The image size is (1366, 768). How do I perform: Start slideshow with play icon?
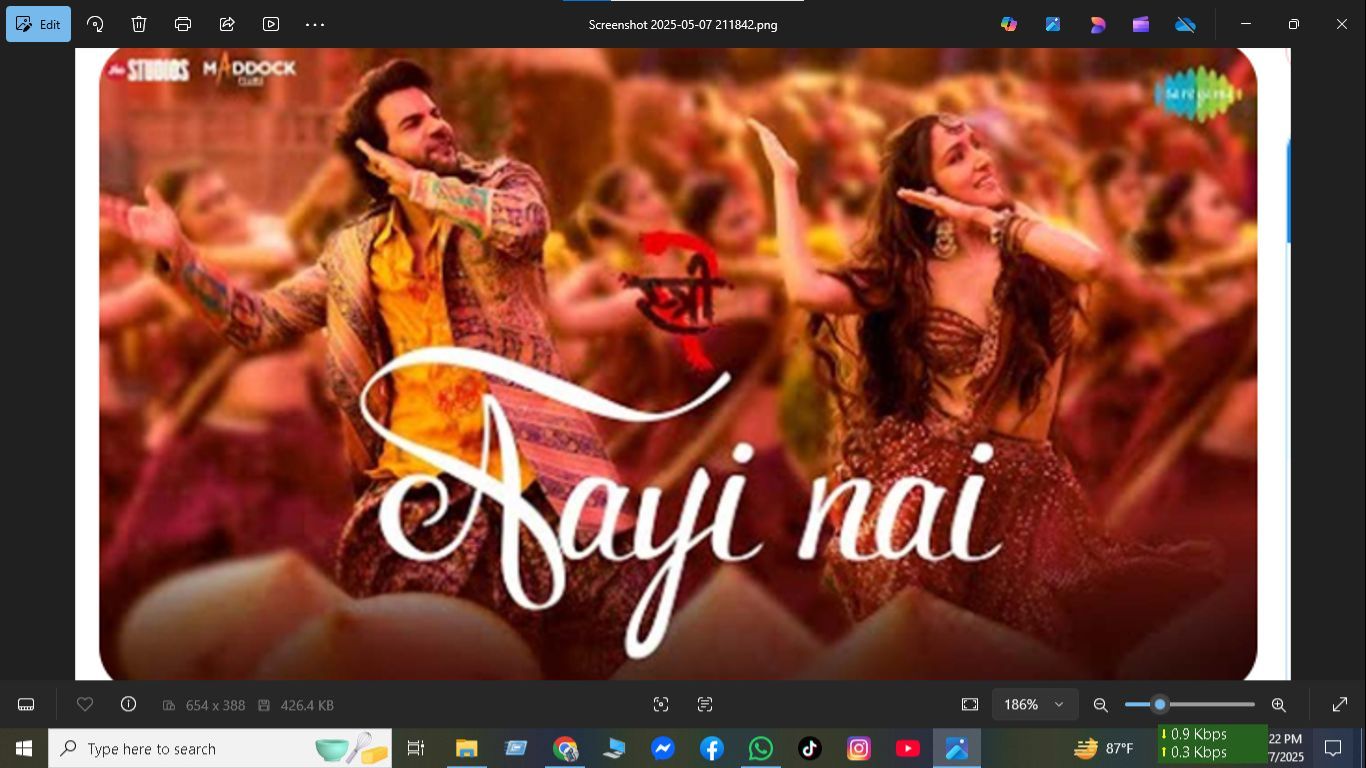click(x=271, y=24)
